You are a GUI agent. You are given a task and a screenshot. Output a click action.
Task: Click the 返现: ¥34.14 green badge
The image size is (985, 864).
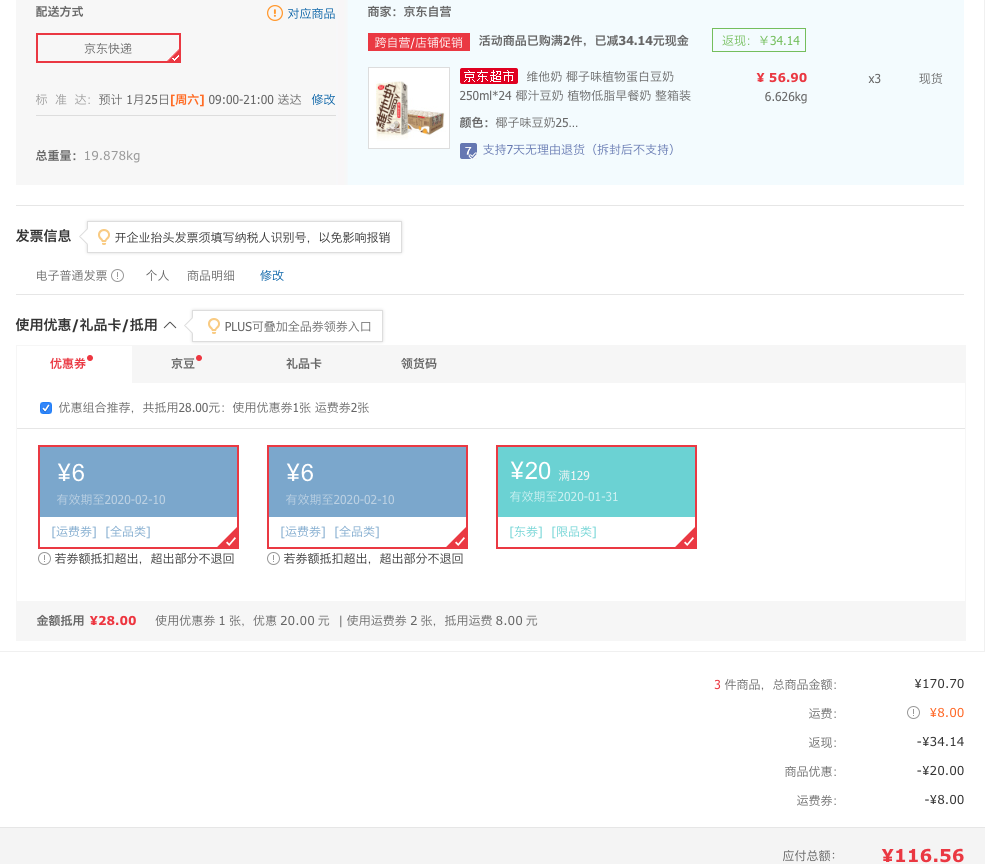click(759, 40)
